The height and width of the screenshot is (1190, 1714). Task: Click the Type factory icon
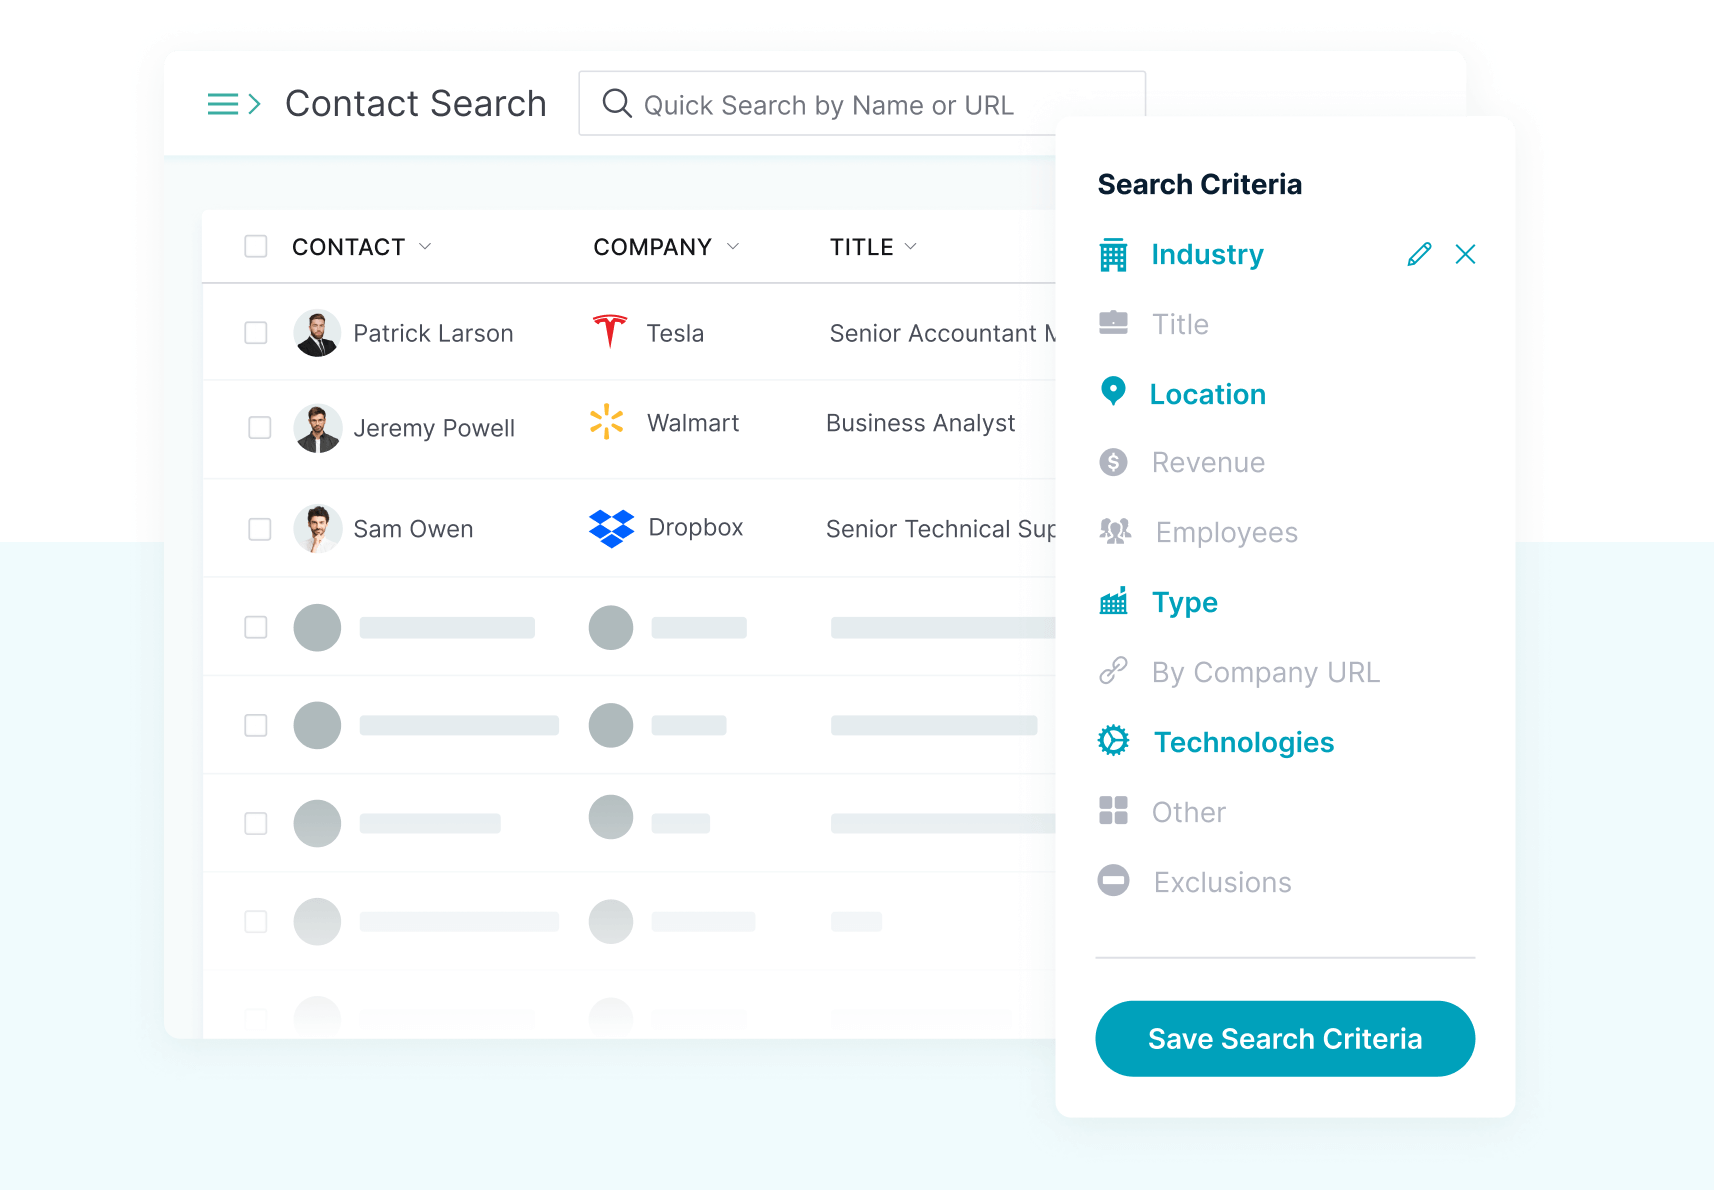pos(1113,602)
